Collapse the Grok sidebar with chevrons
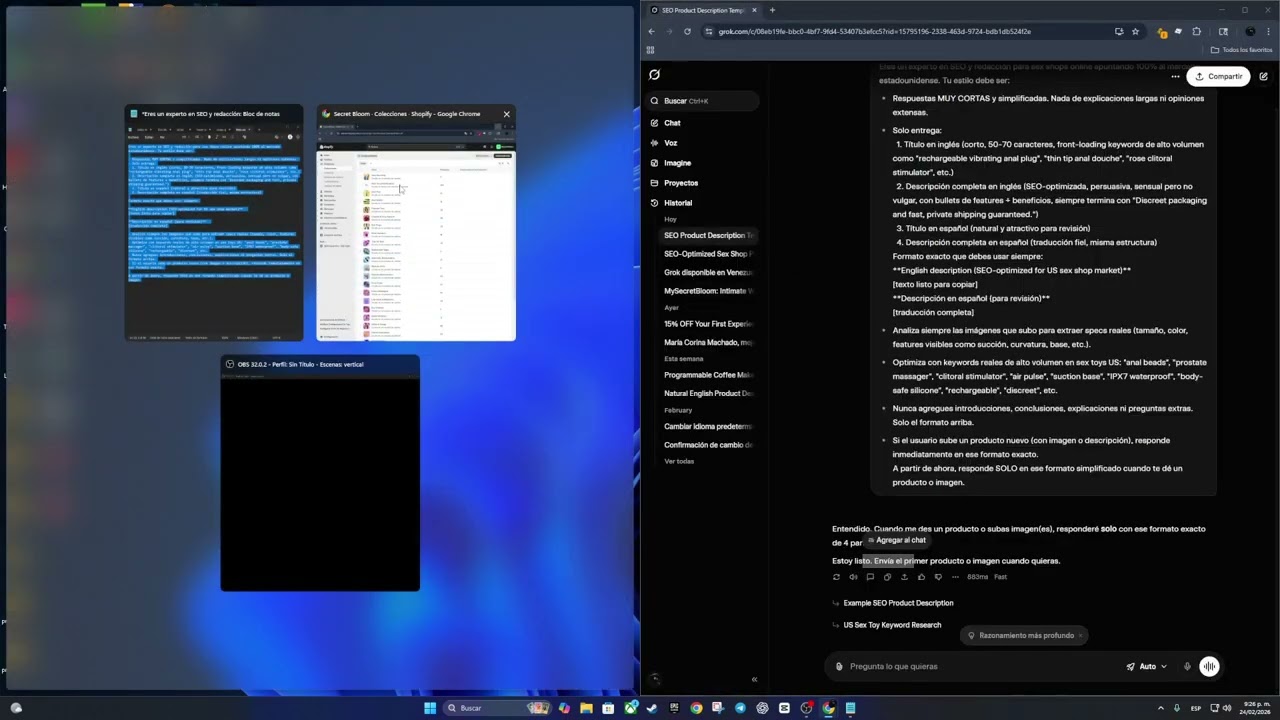1280x720 pixels. pos(754,680)
